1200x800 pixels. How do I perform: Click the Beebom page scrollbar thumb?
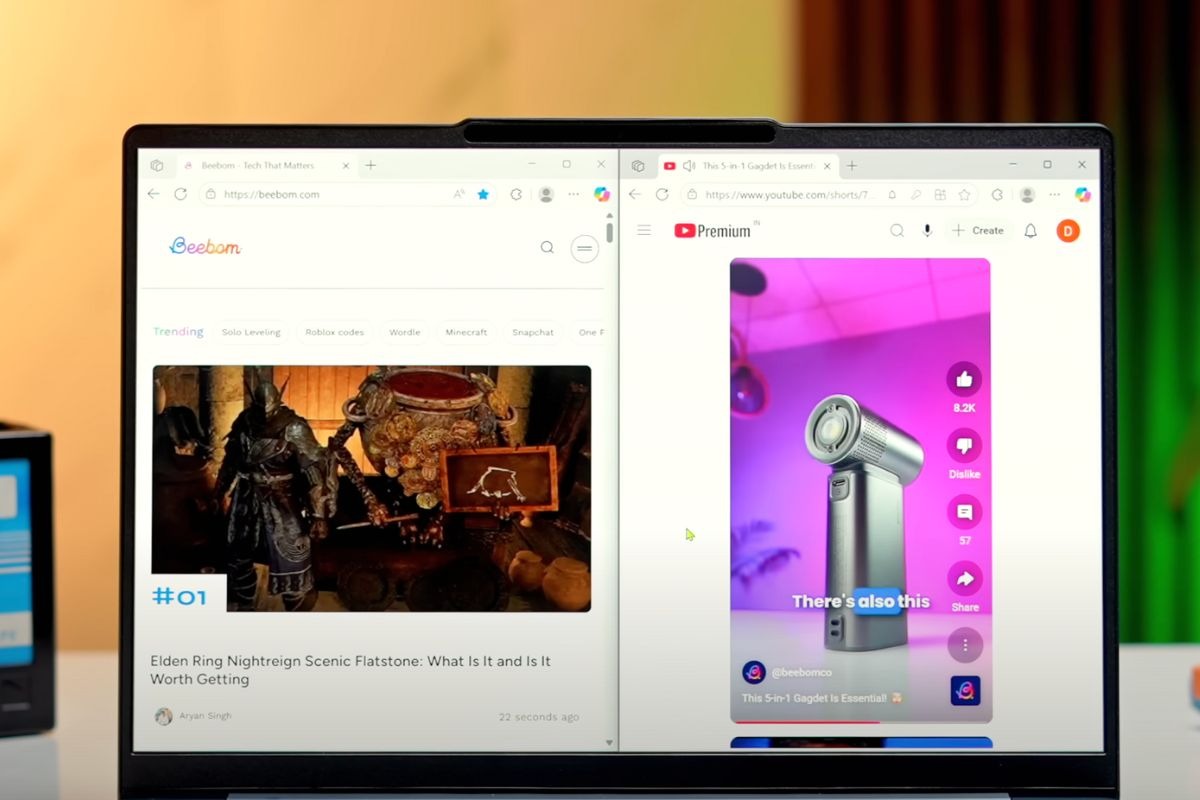(x=610, y=231)
